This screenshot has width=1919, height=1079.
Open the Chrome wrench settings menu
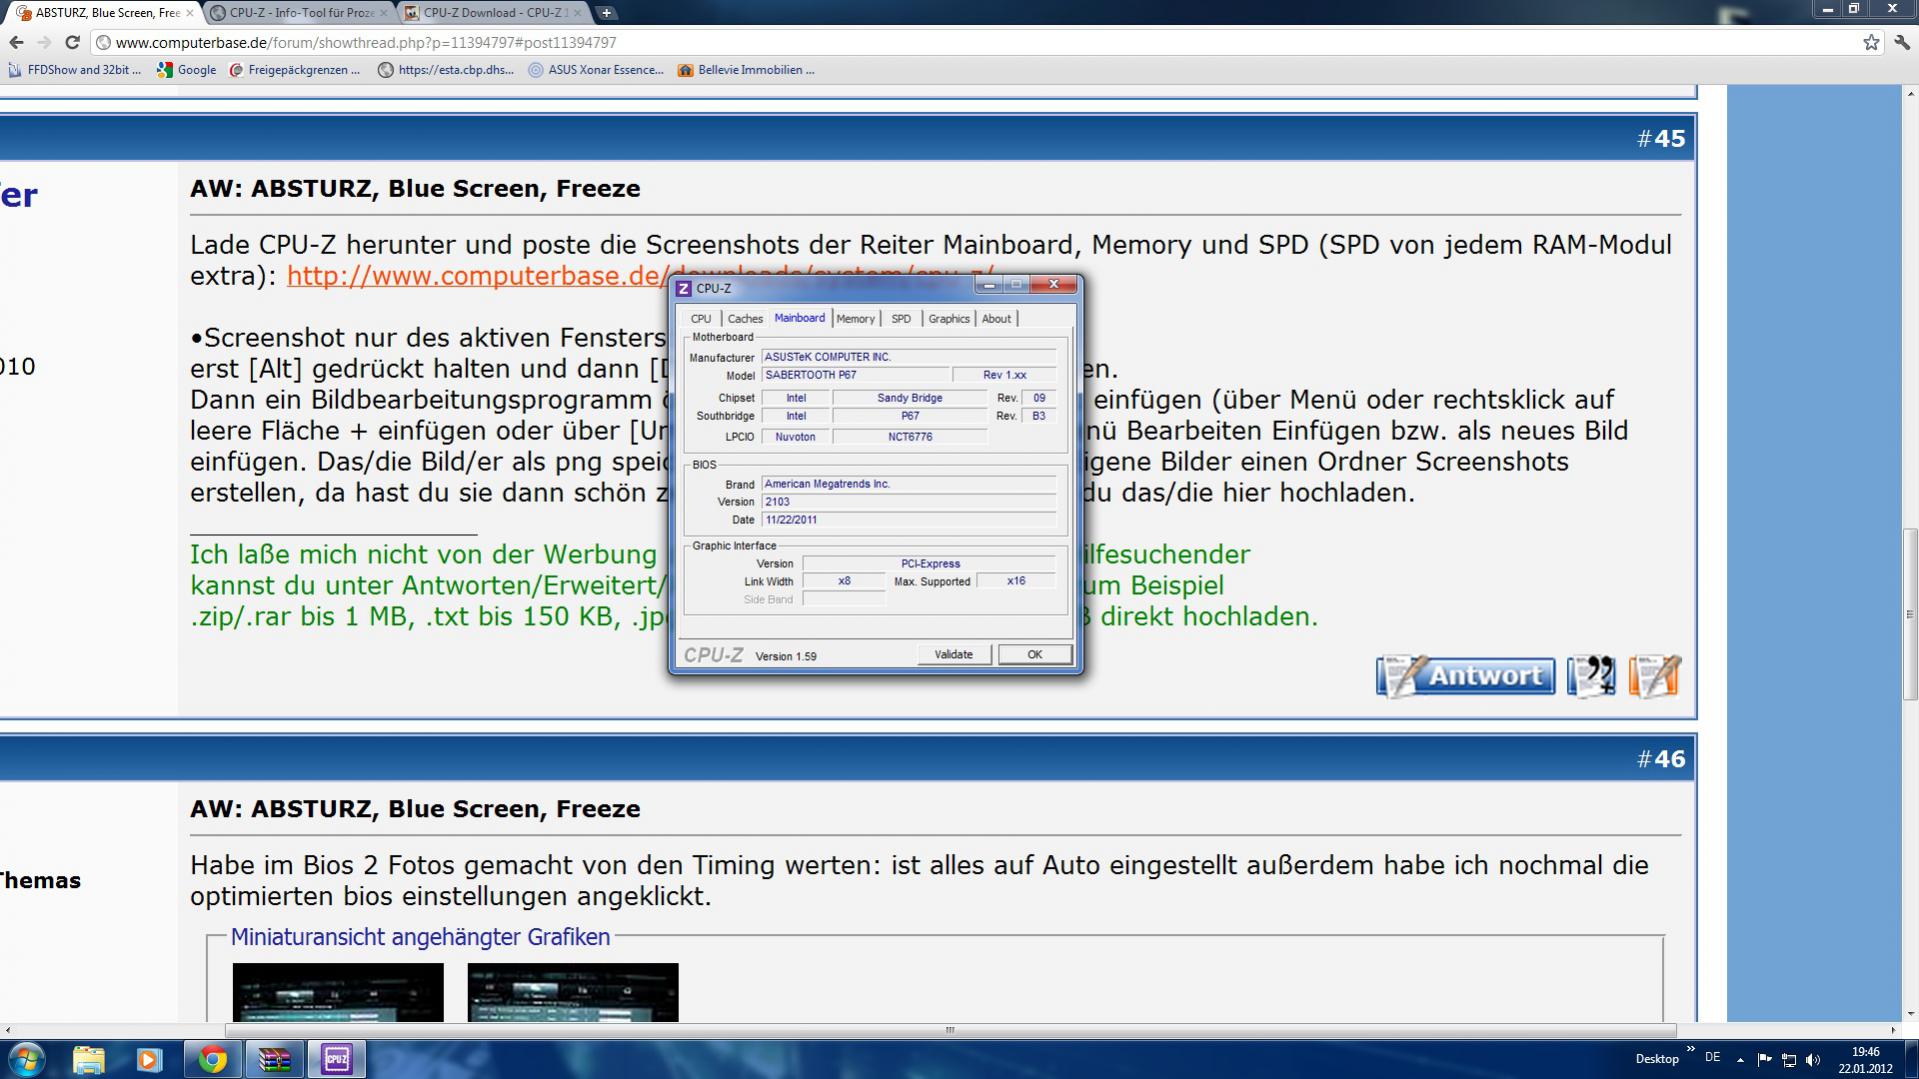click(x=1901, y=42)
